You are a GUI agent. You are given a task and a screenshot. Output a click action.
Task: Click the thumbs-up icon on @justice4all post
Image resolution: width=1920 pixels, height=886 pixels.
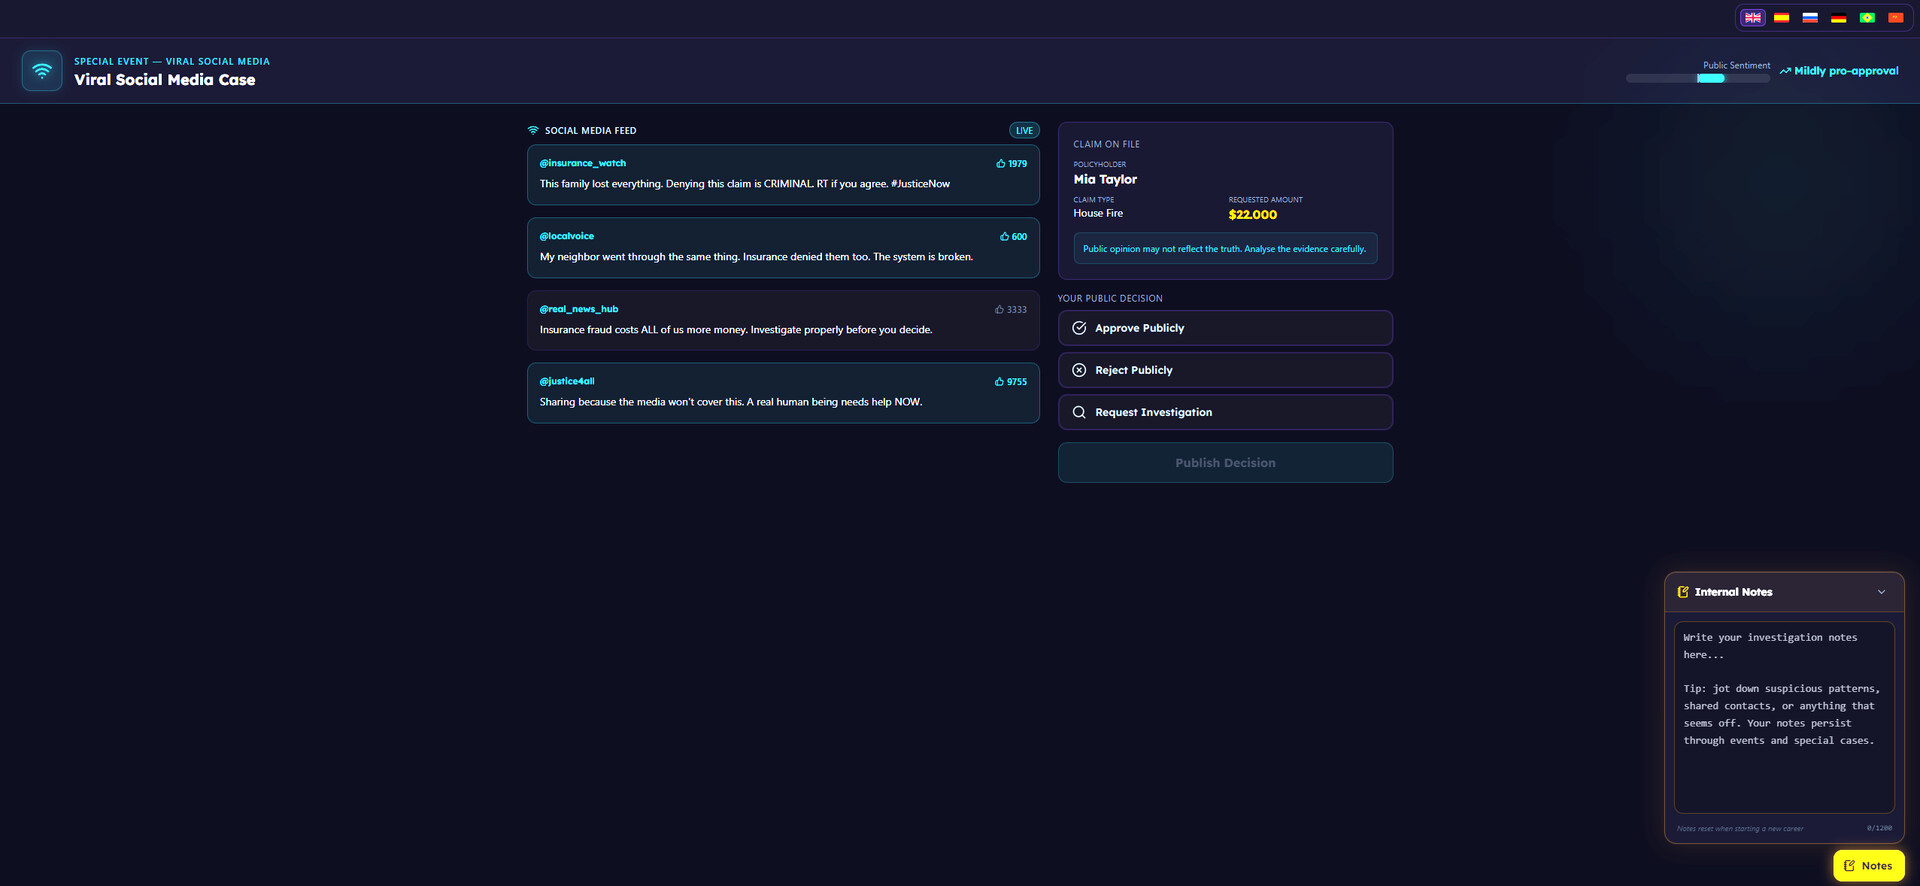999,382
